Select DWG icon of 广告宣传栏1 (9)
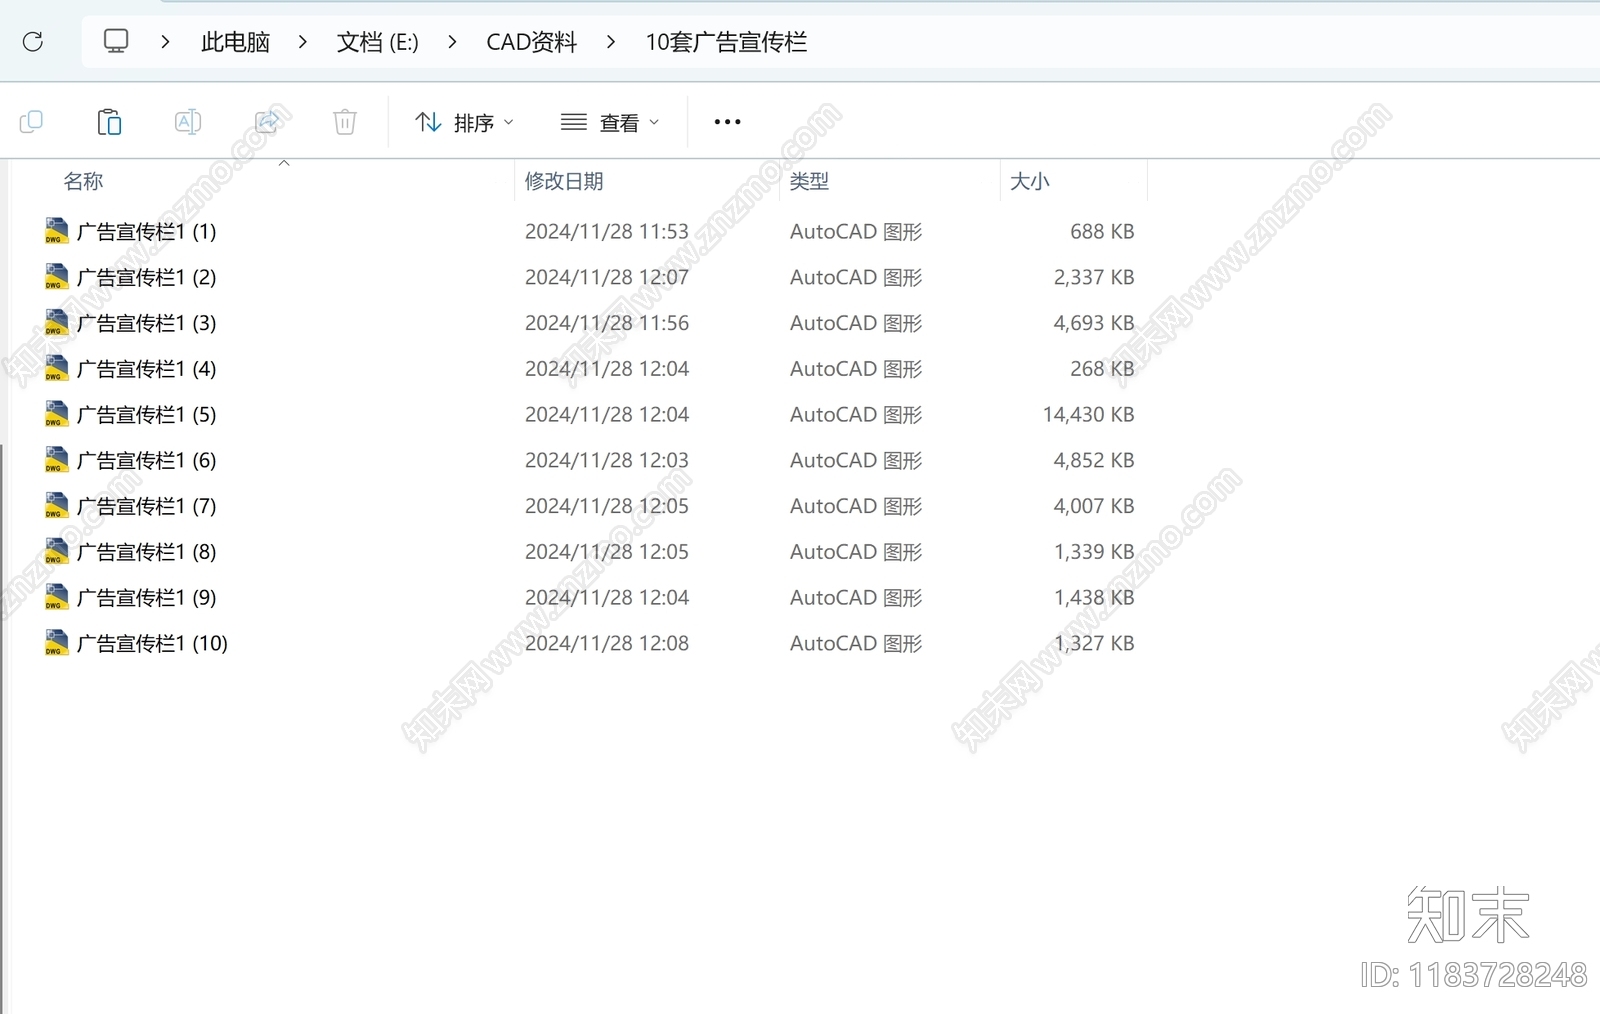The width and height of the screenshot is (1600, 1014). tap(56, 597)
